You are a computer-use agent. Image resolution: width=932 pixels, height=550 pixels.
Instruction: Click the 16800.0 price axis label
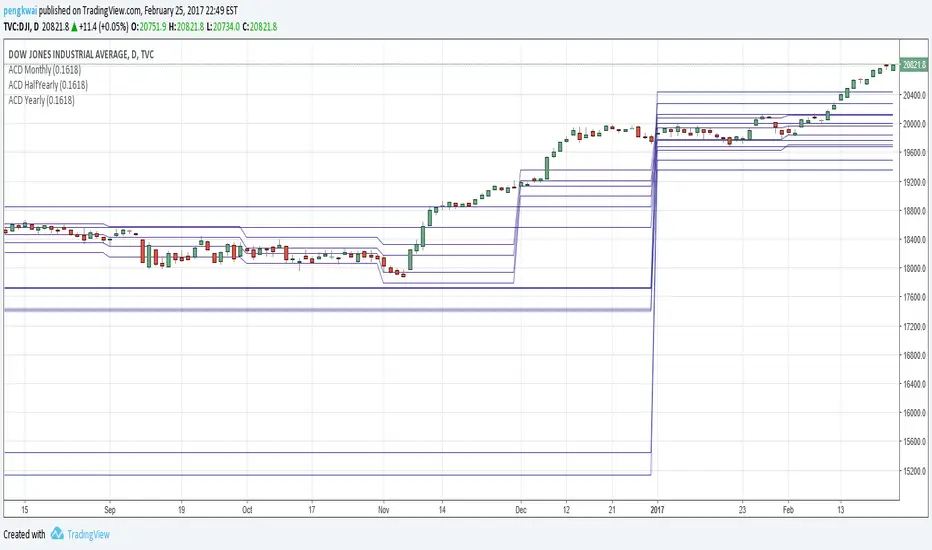coord(915,355)
